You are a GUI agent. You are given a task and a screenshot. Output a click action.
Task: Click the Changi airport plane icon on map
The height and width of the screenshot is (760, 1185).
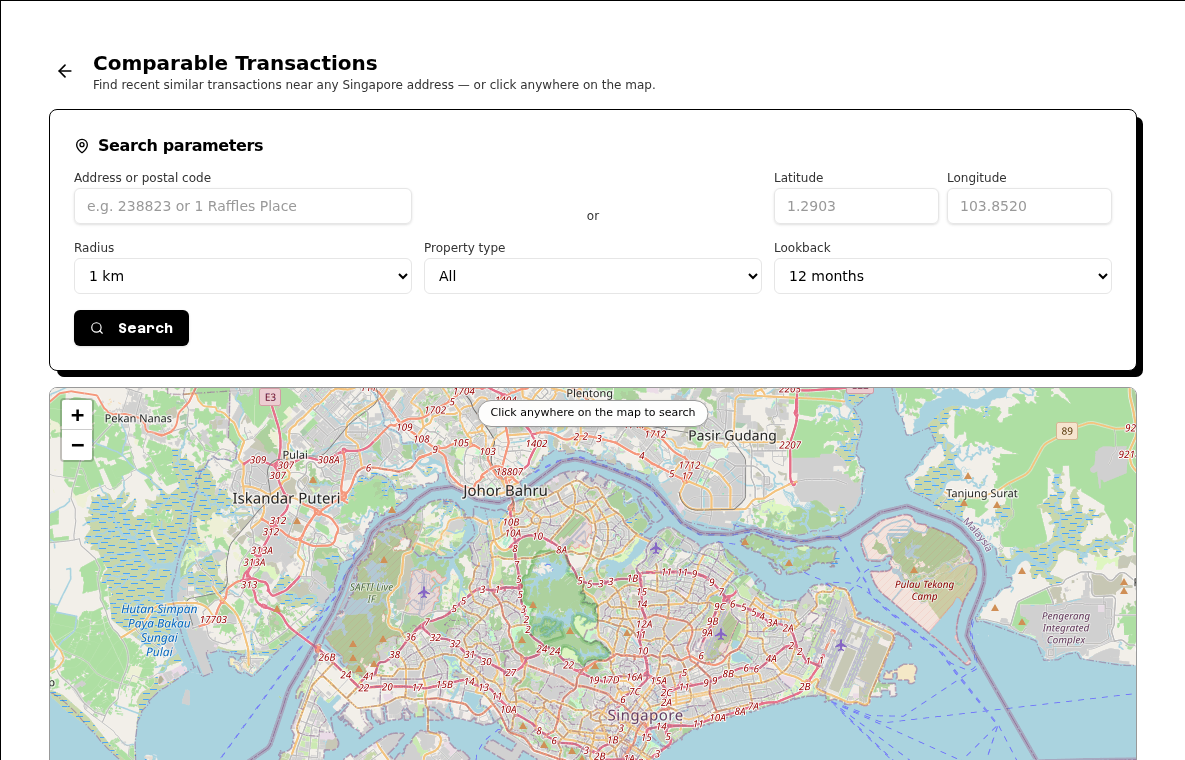click(x=840, y=645)
